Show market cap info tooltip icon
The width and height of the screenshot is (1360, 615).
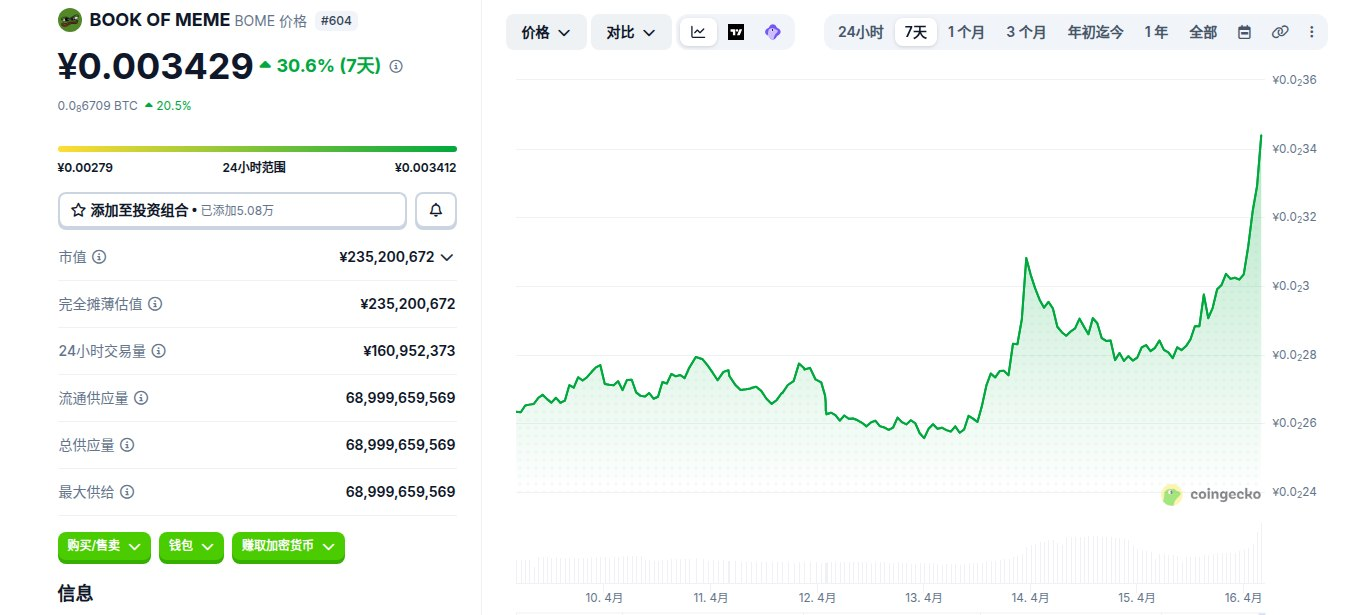[99, 257]
